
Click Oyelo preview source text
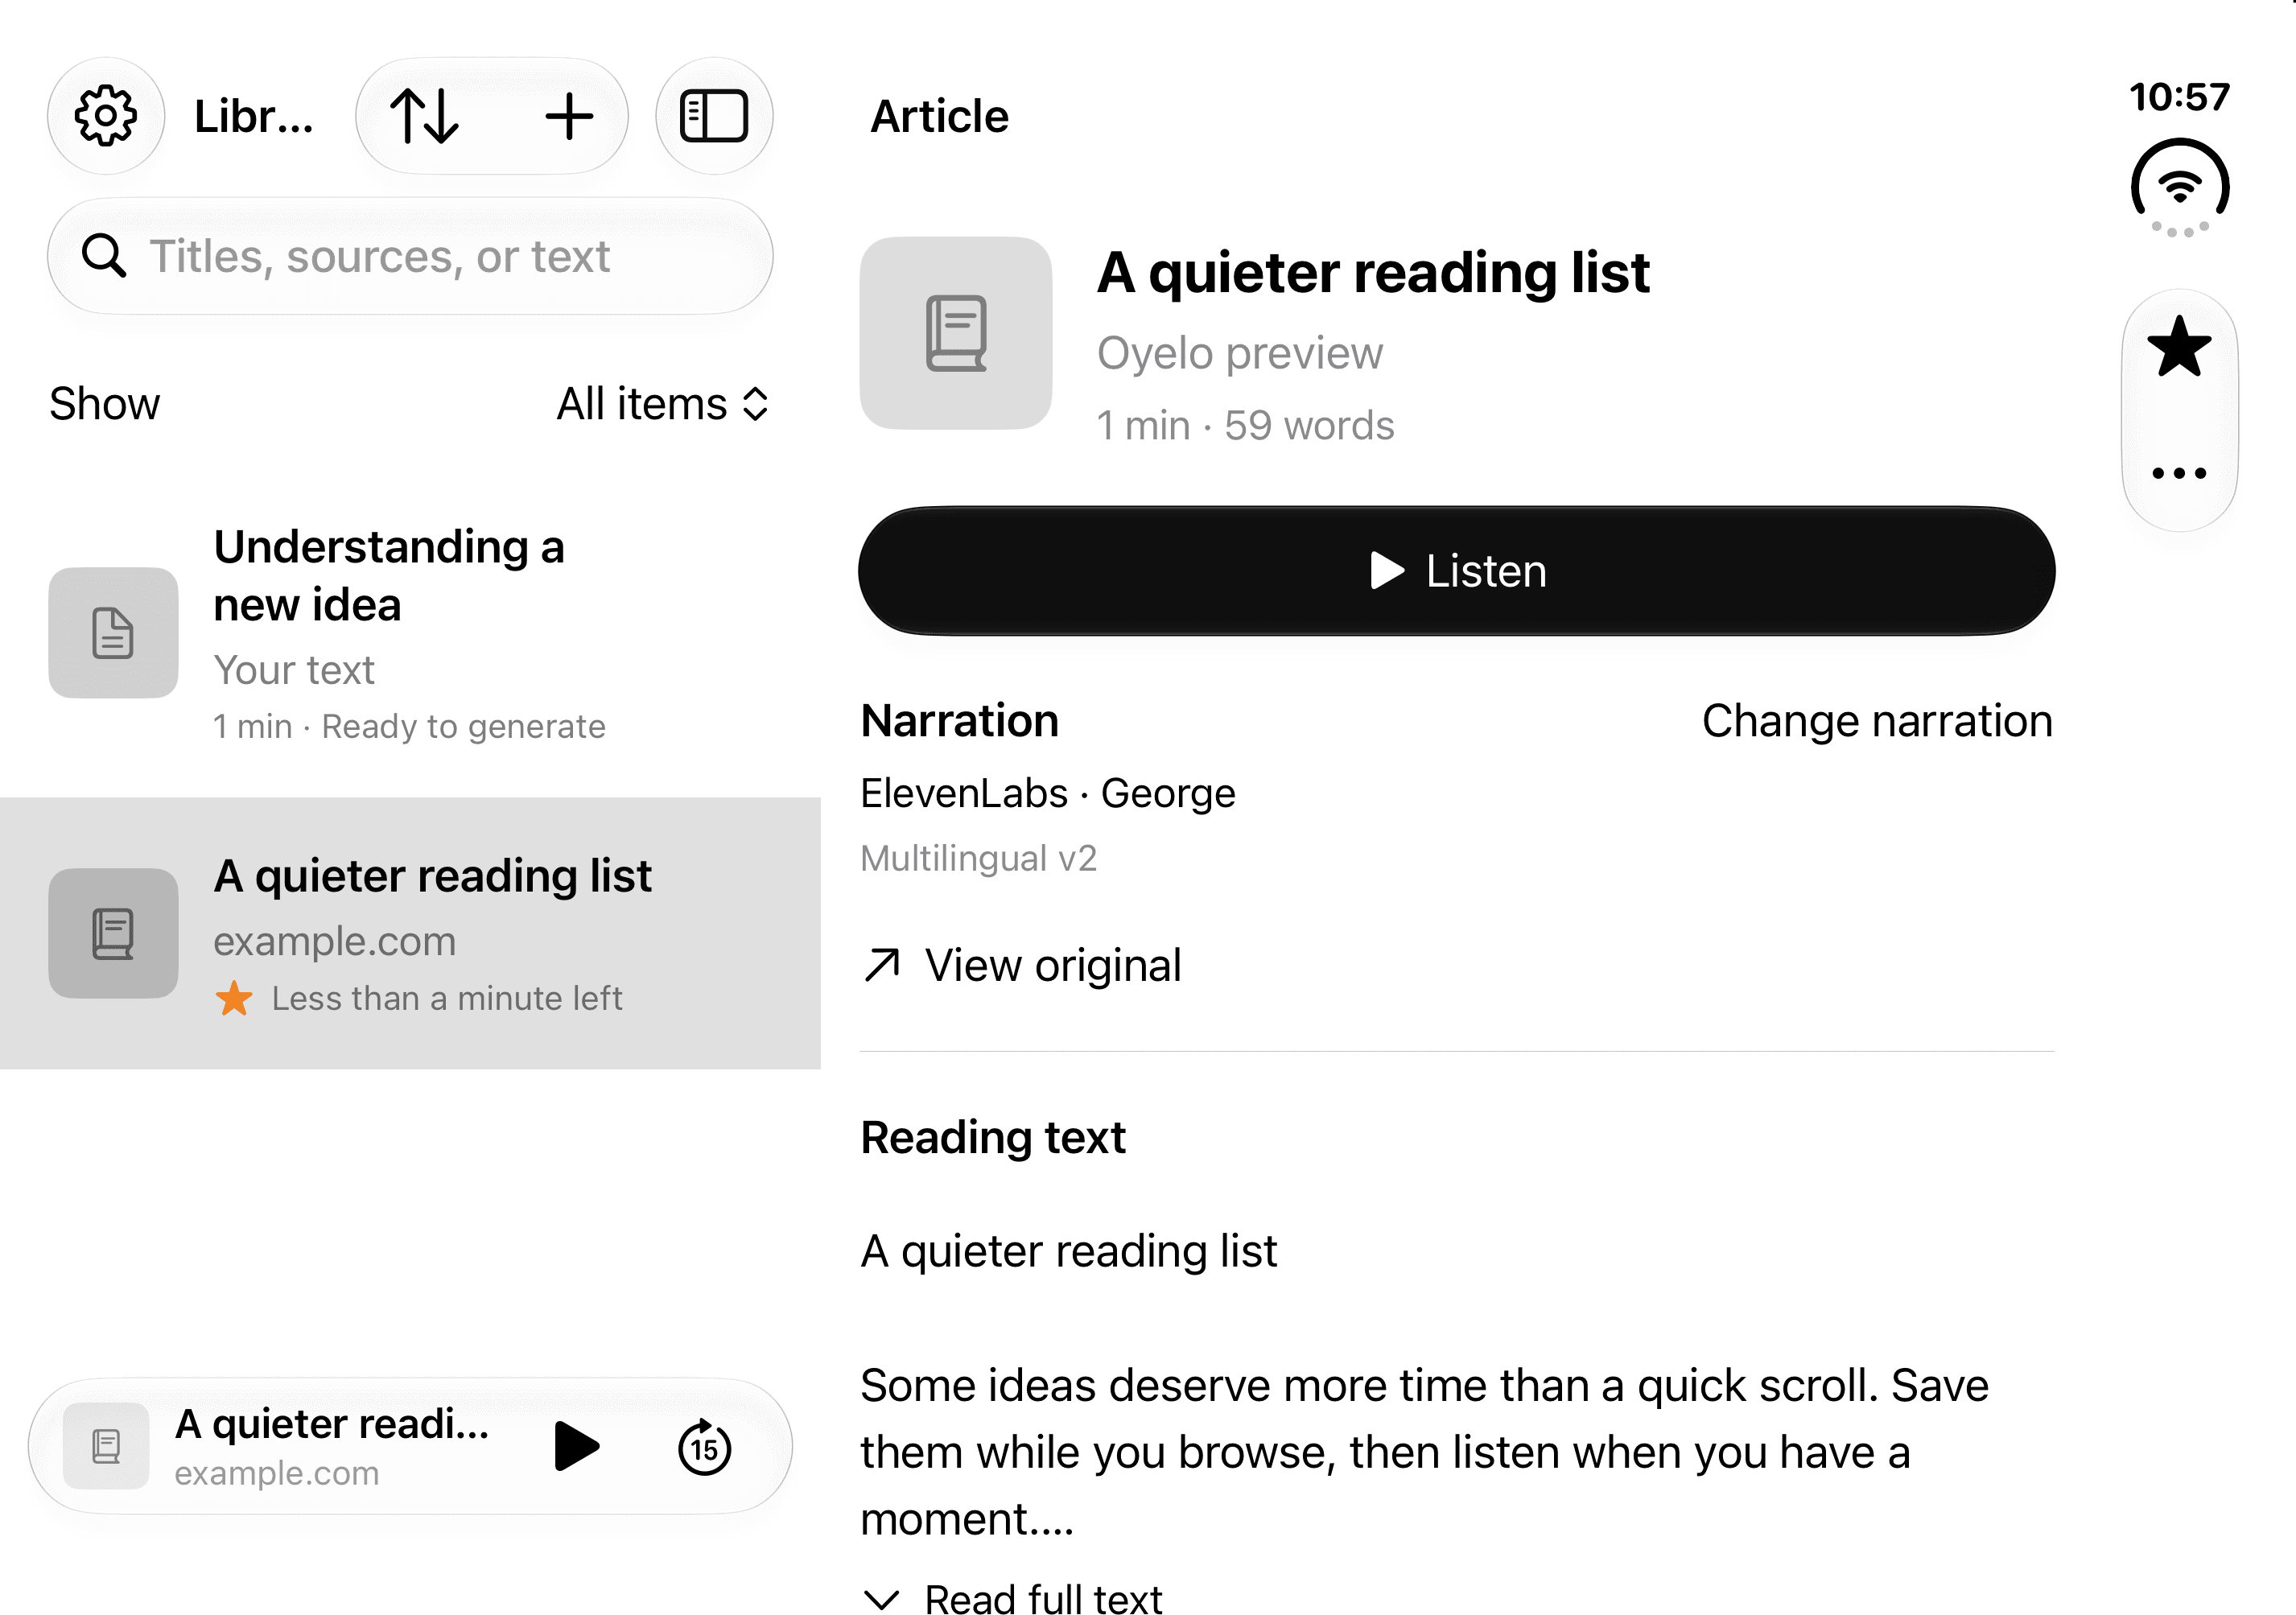click(1239, 353)
